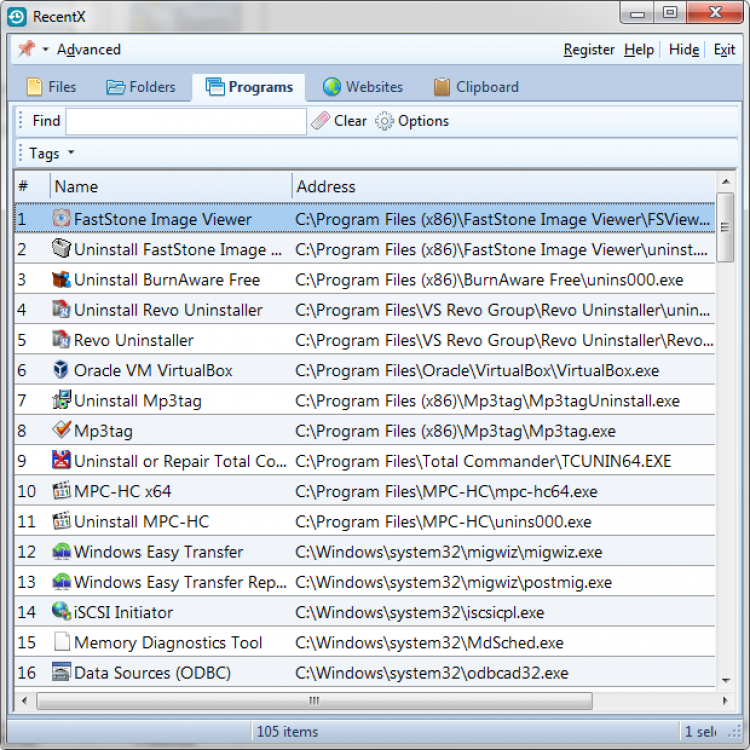Click the selection count in status bar

tap(700, 731)
